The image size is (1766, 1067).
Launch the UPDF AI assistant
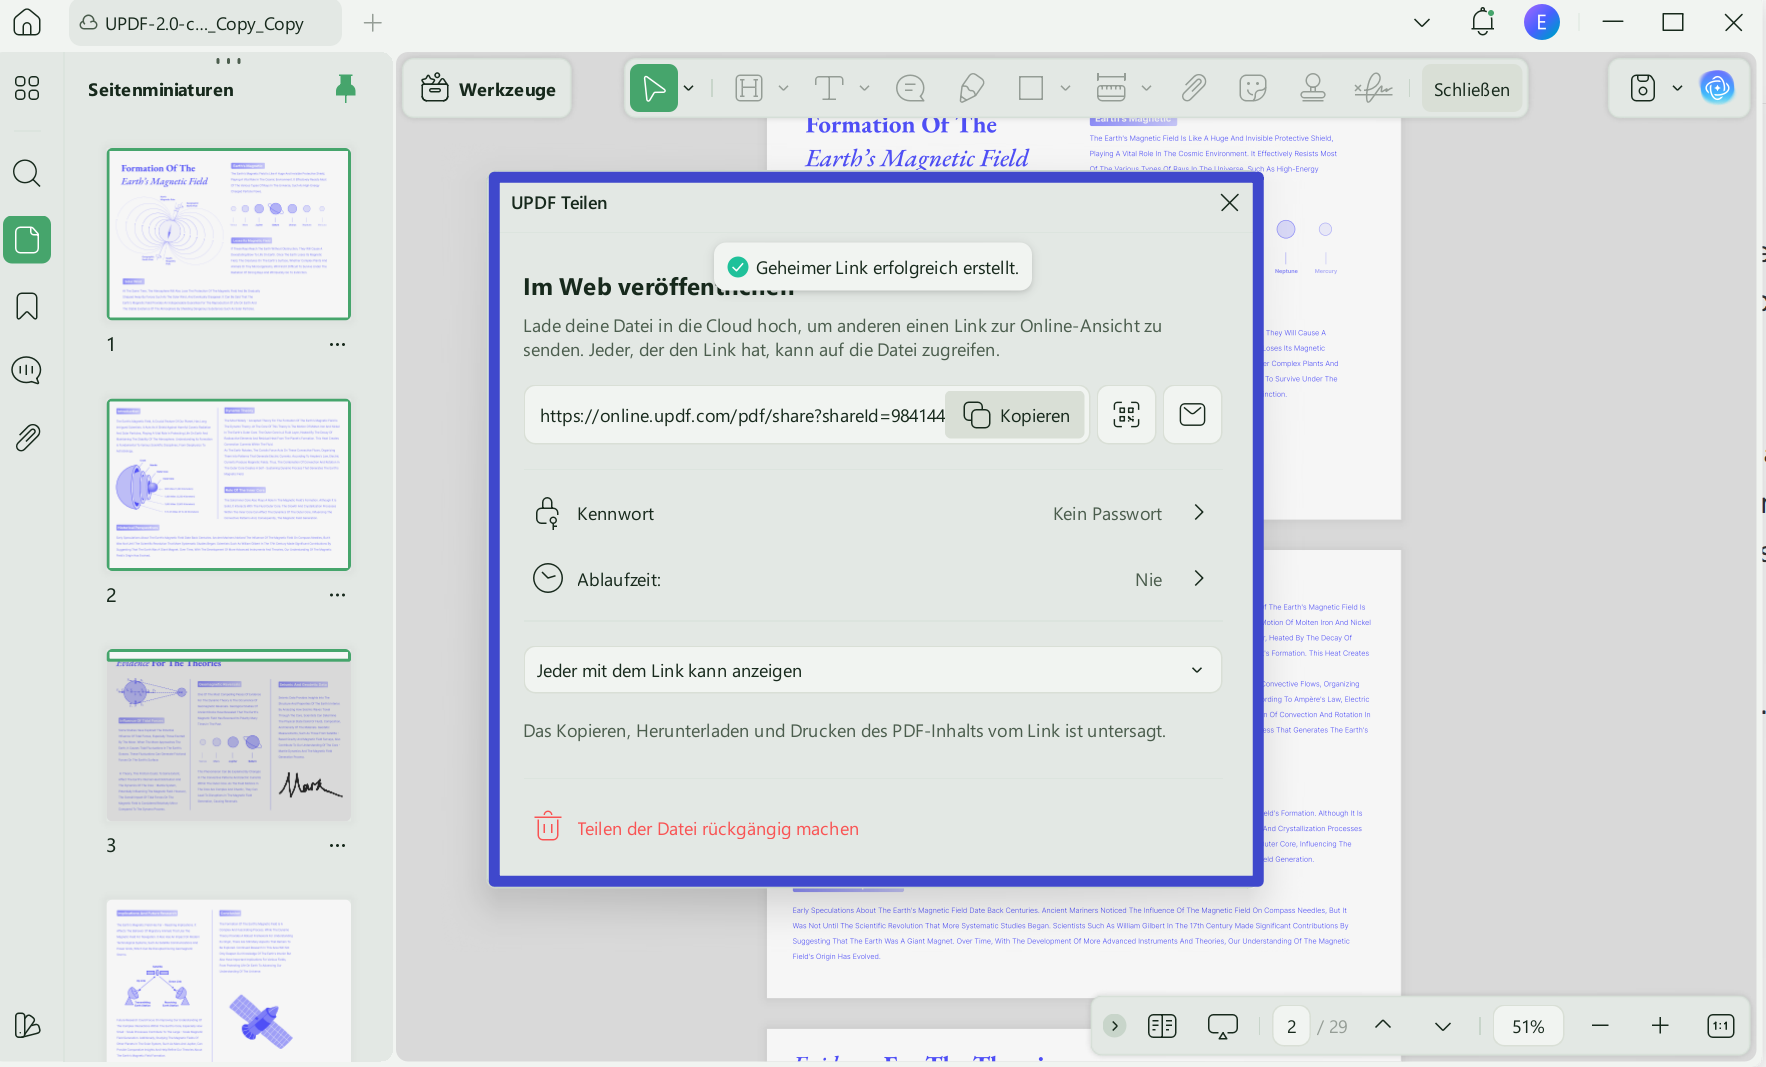tap(1717, 88)
